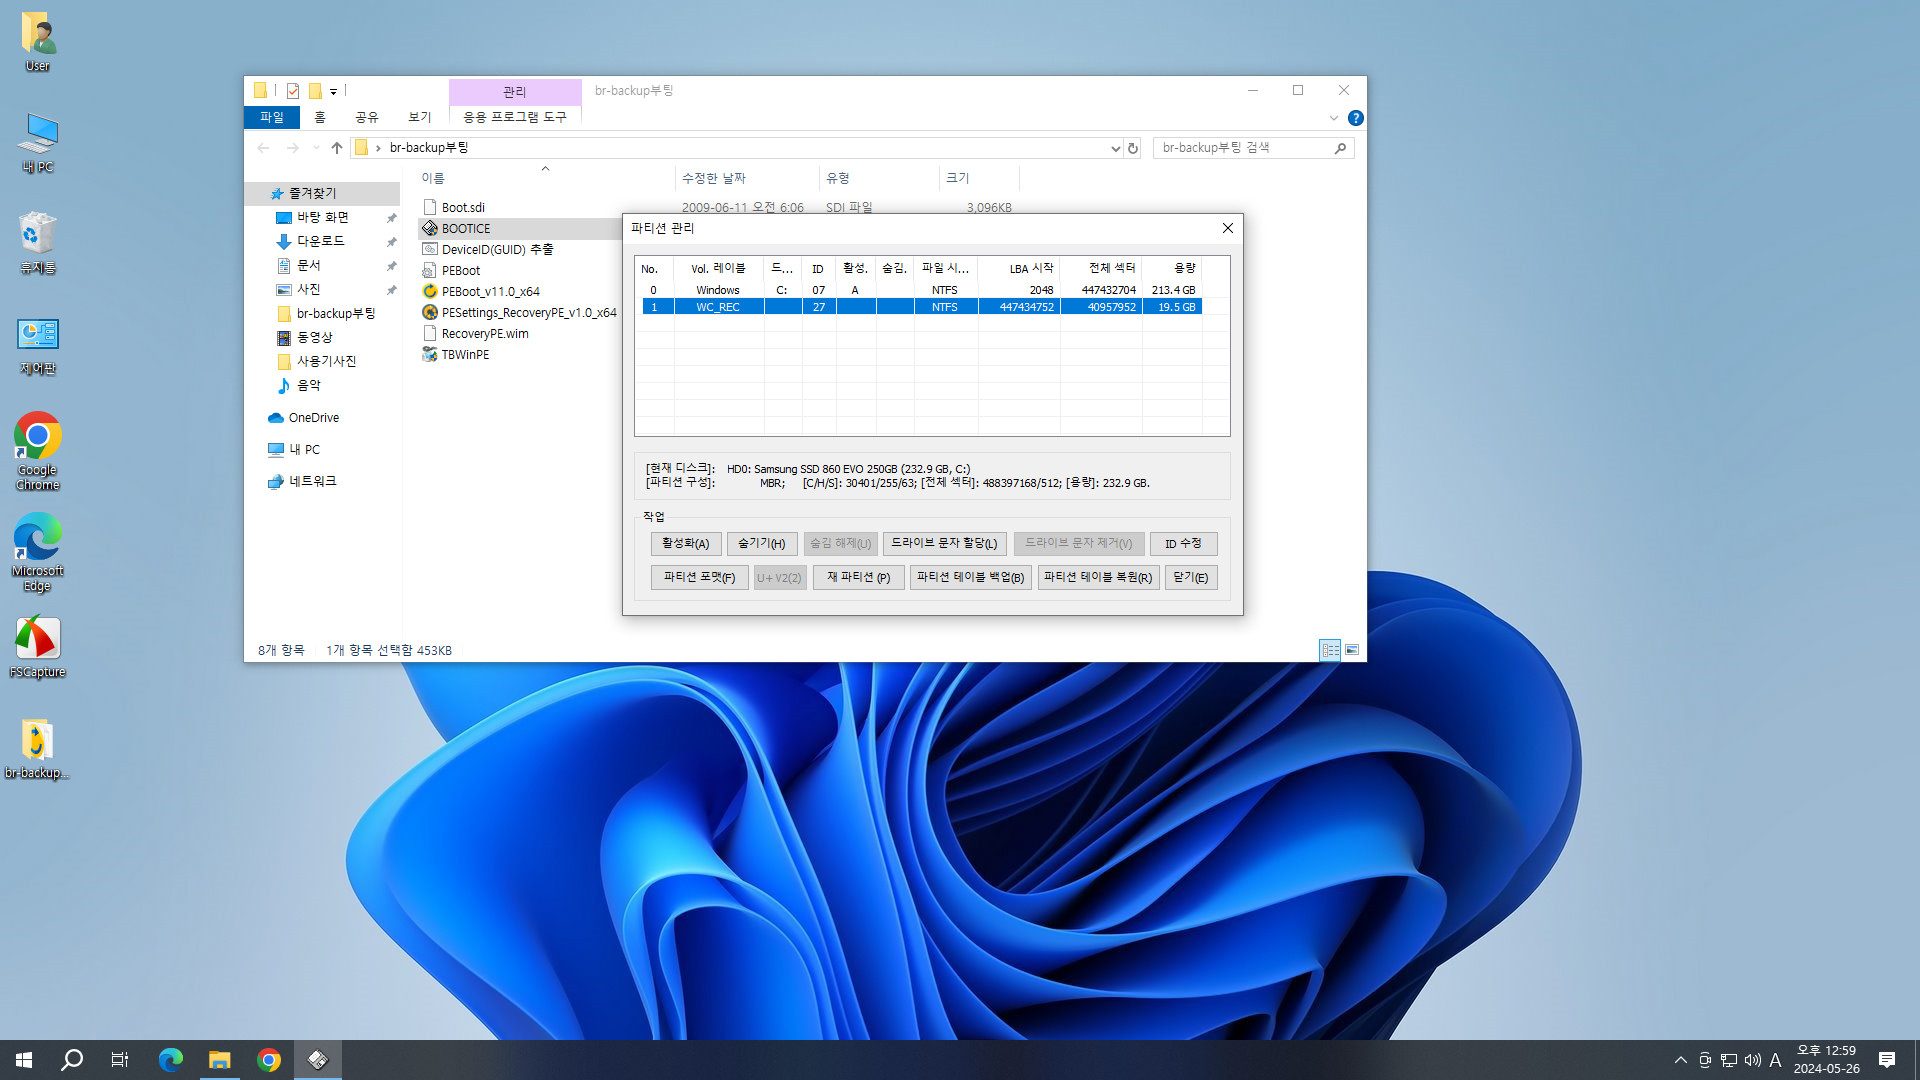Open the User folder desktop icon
The image size is (1920, 1080).
[37, 42]
